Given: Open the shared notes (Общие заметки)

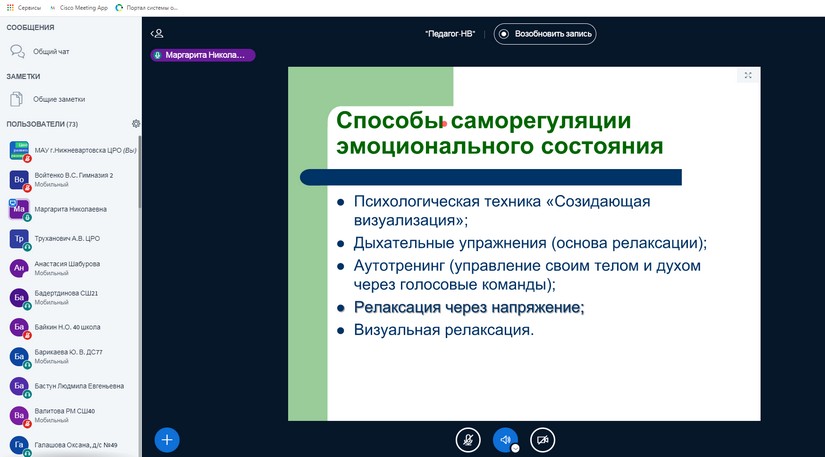Looking at the screenshot, I should [47, 99].
